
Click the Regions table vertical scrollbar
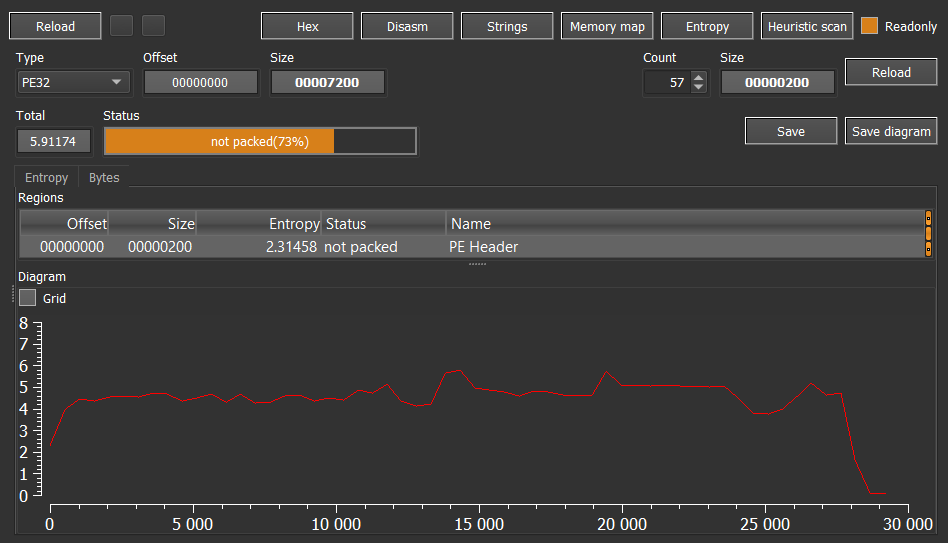(x=928, y=233)
